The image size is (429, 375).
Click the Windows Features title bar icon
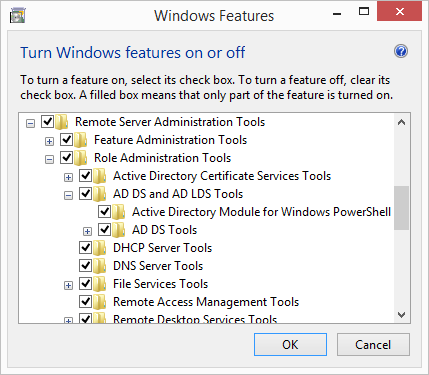tap(18, 16)
